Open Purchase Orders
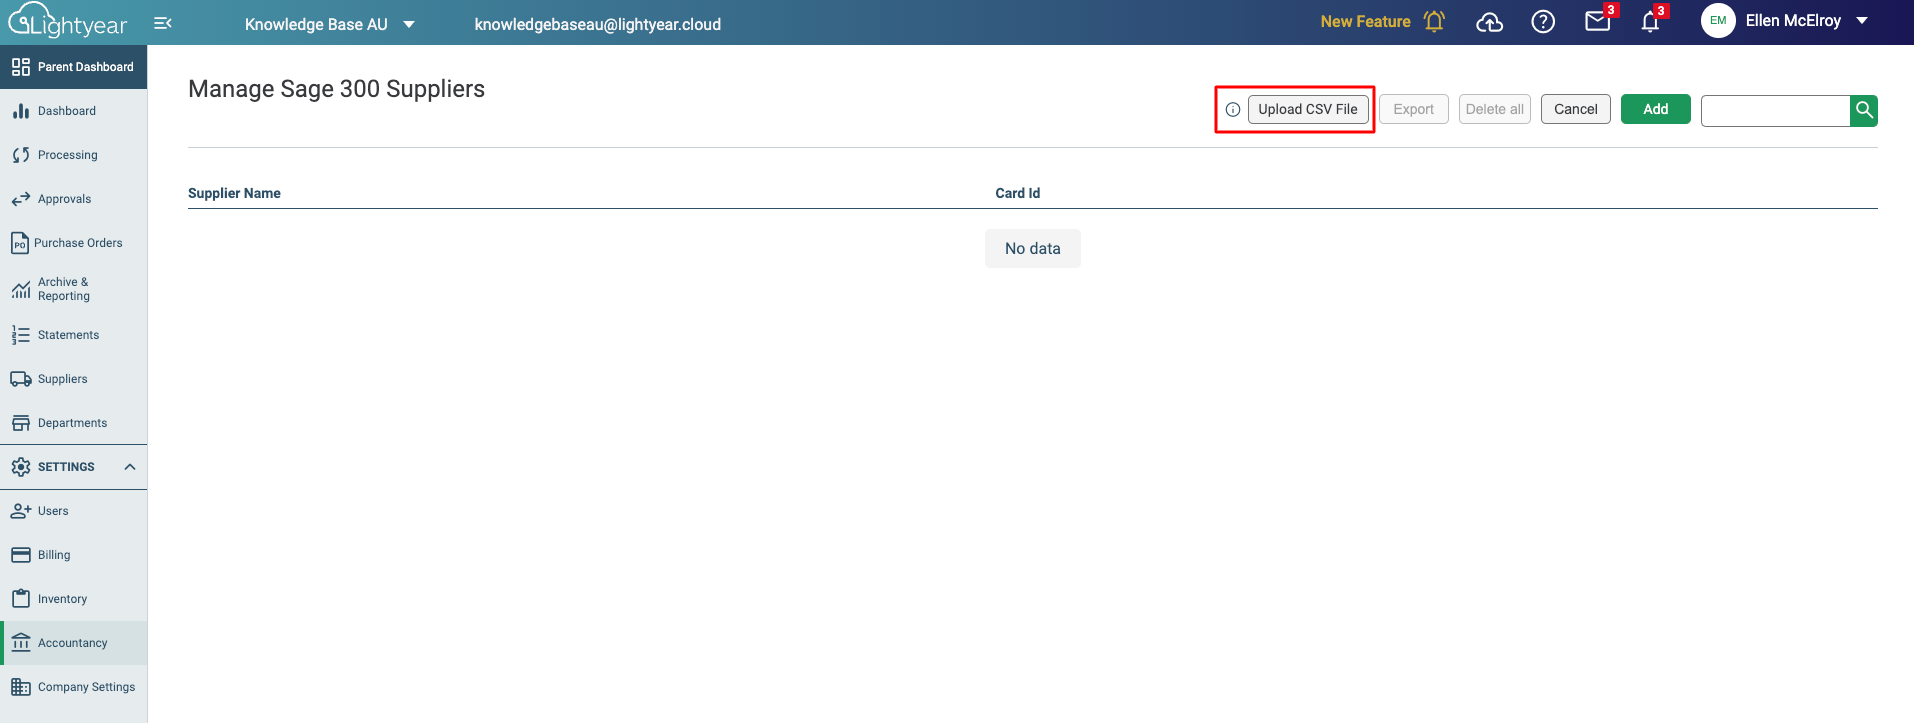The height and width of the screenshot is (723, 1914). pyautogui.click(x=73, y=243)
